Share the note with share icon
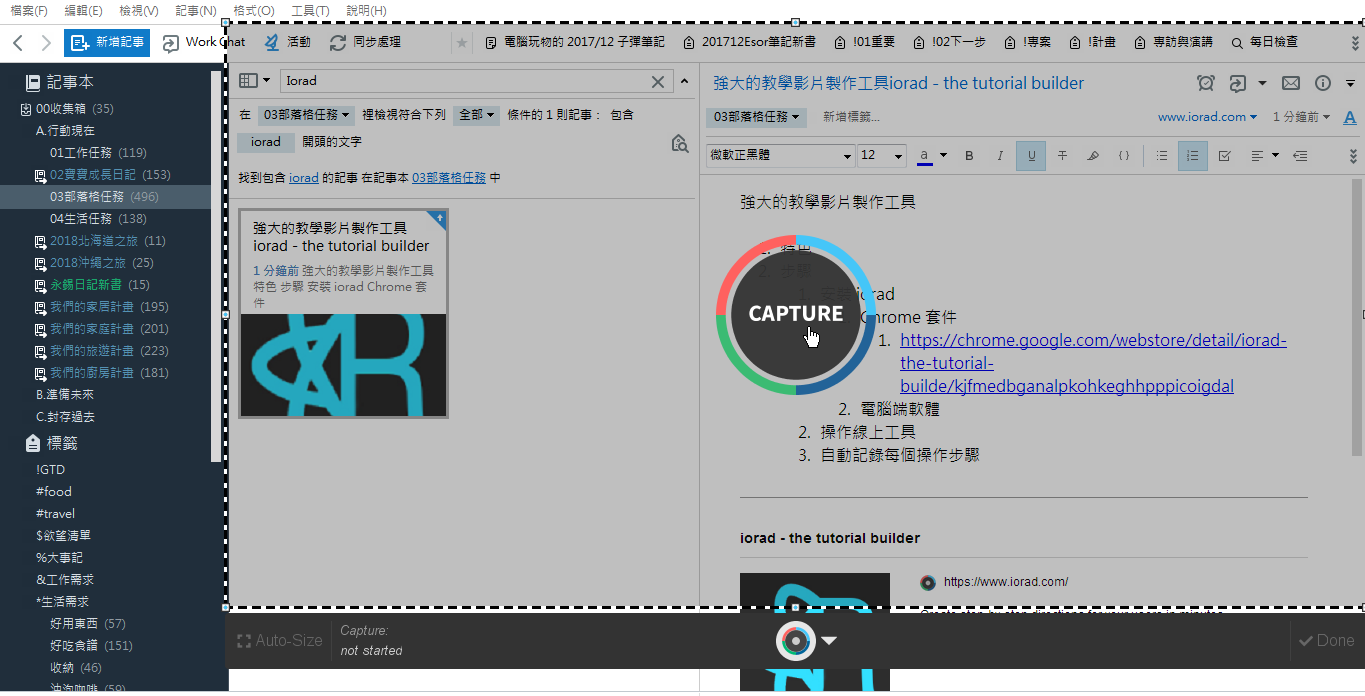 tap(1238, 83)
